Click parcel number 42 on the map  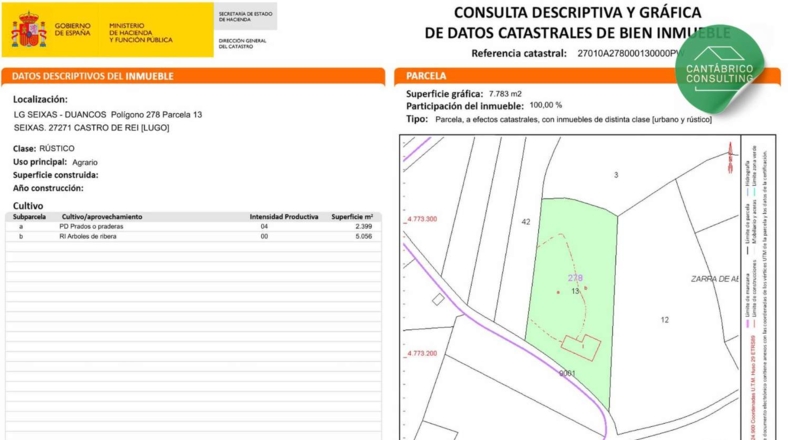point(526,222)
